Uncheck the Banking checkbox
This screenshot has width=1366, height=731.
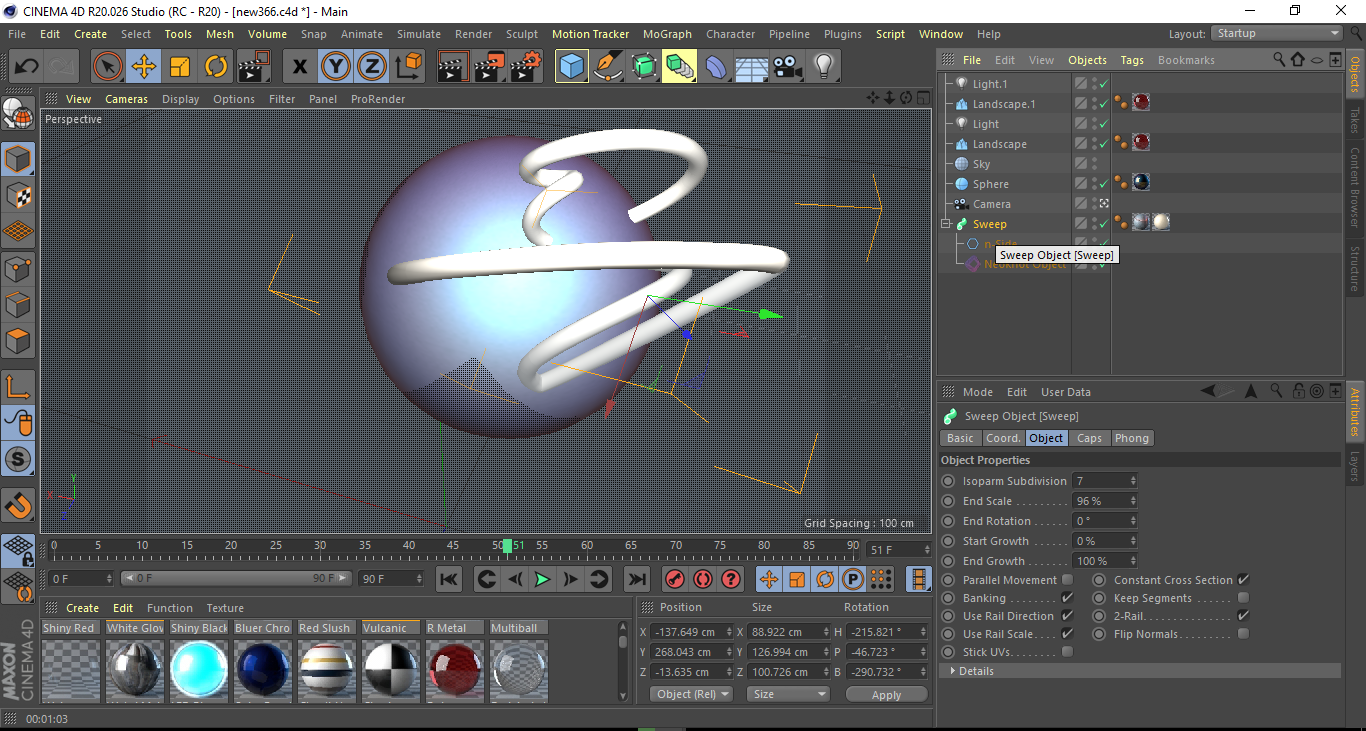tap(1067, 598)
